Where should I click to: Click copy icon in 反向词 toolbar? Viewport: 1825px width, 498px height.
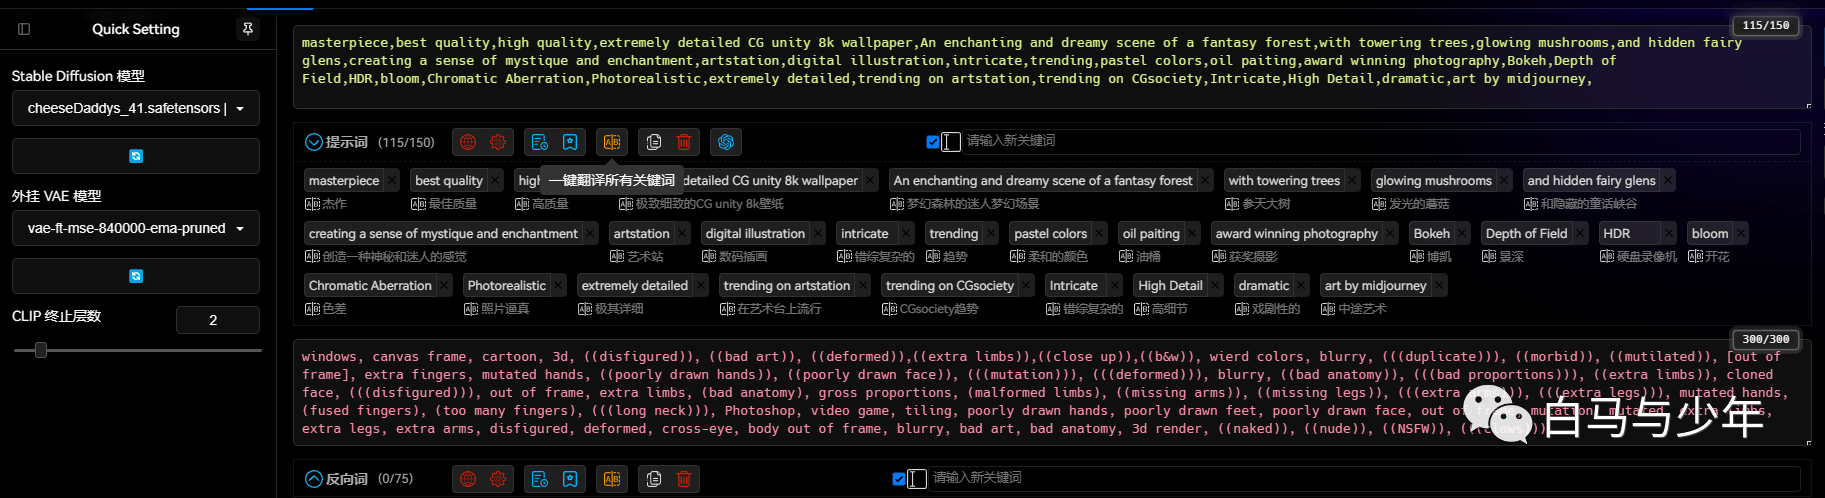(x=654, y=479)
